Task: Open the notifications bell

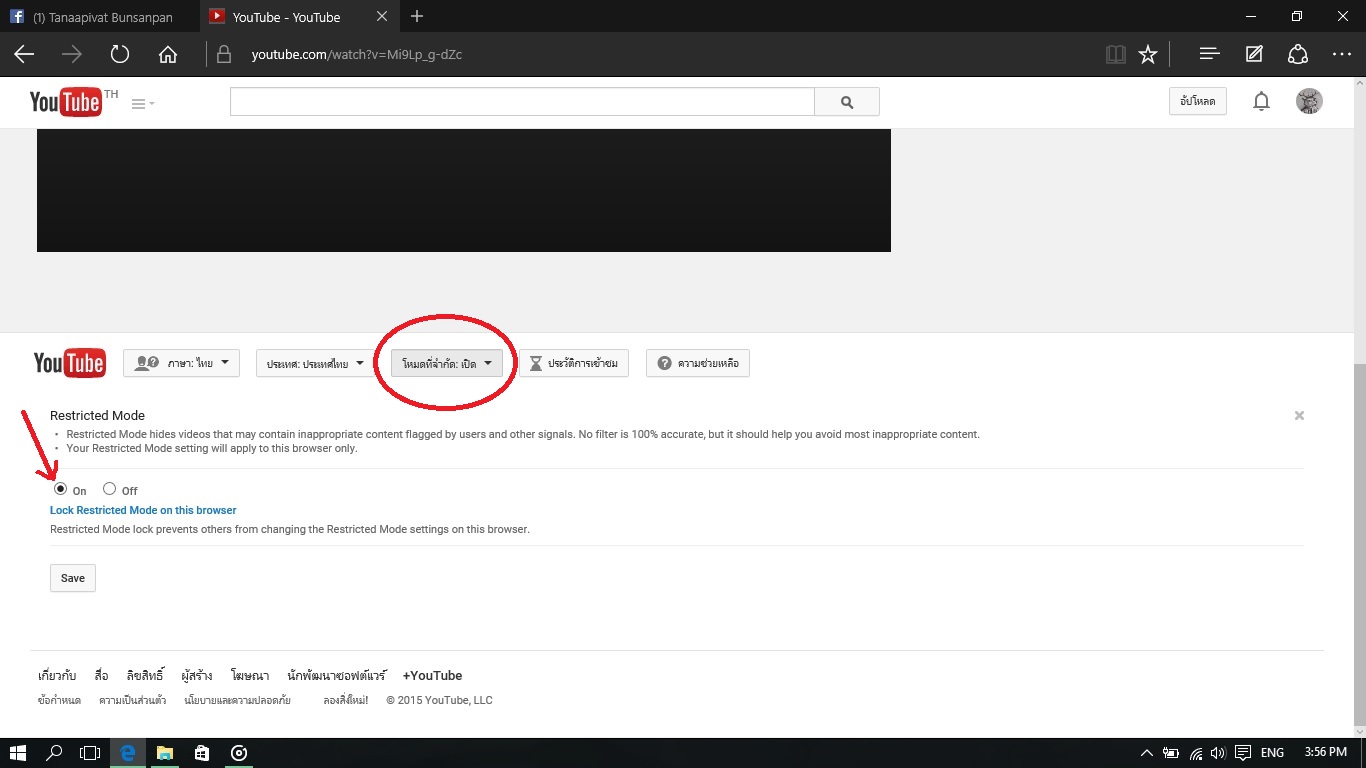Action: [1262, 101]
